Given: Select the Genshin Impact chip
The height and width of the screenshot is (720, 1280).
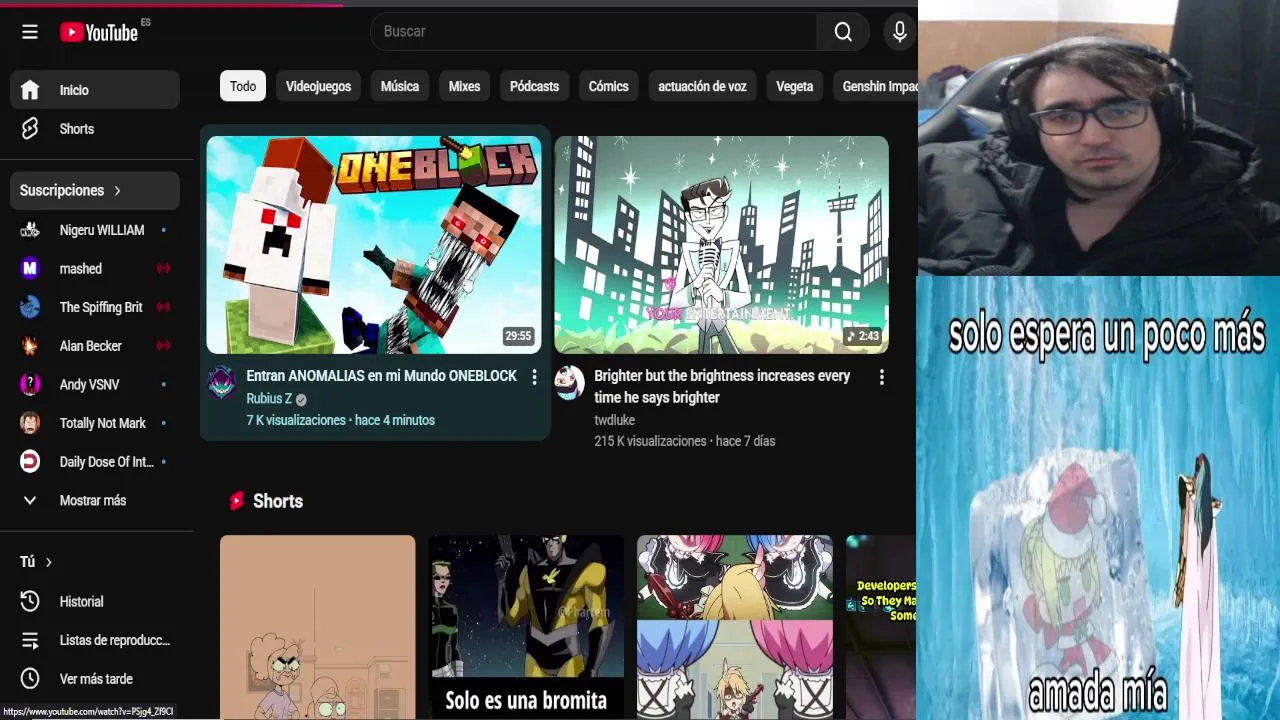Looking at the screenshot, I should coord(876,86).
